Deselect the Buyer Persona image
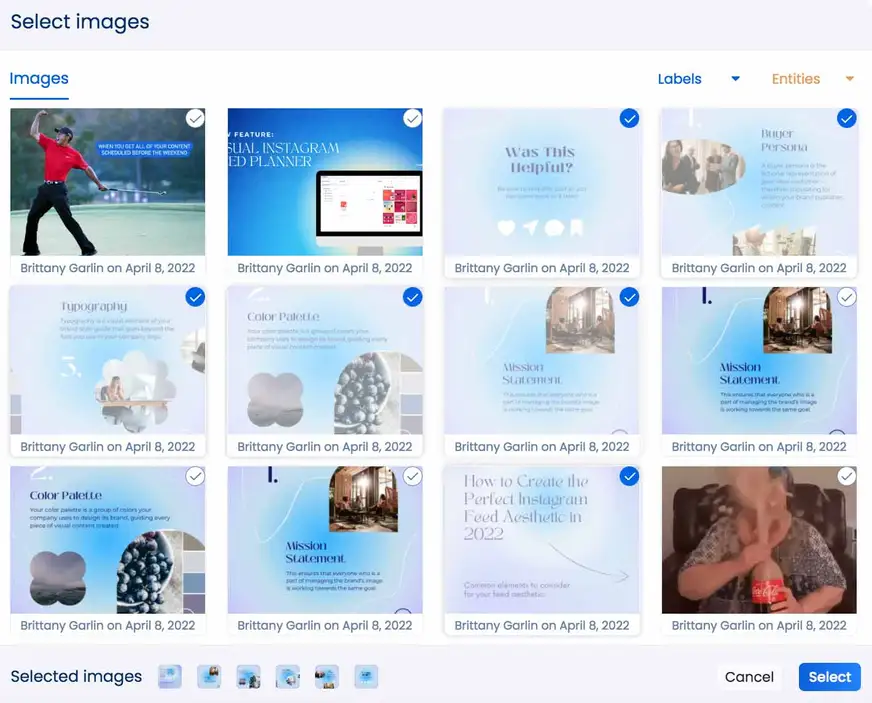 click(847, 118)
